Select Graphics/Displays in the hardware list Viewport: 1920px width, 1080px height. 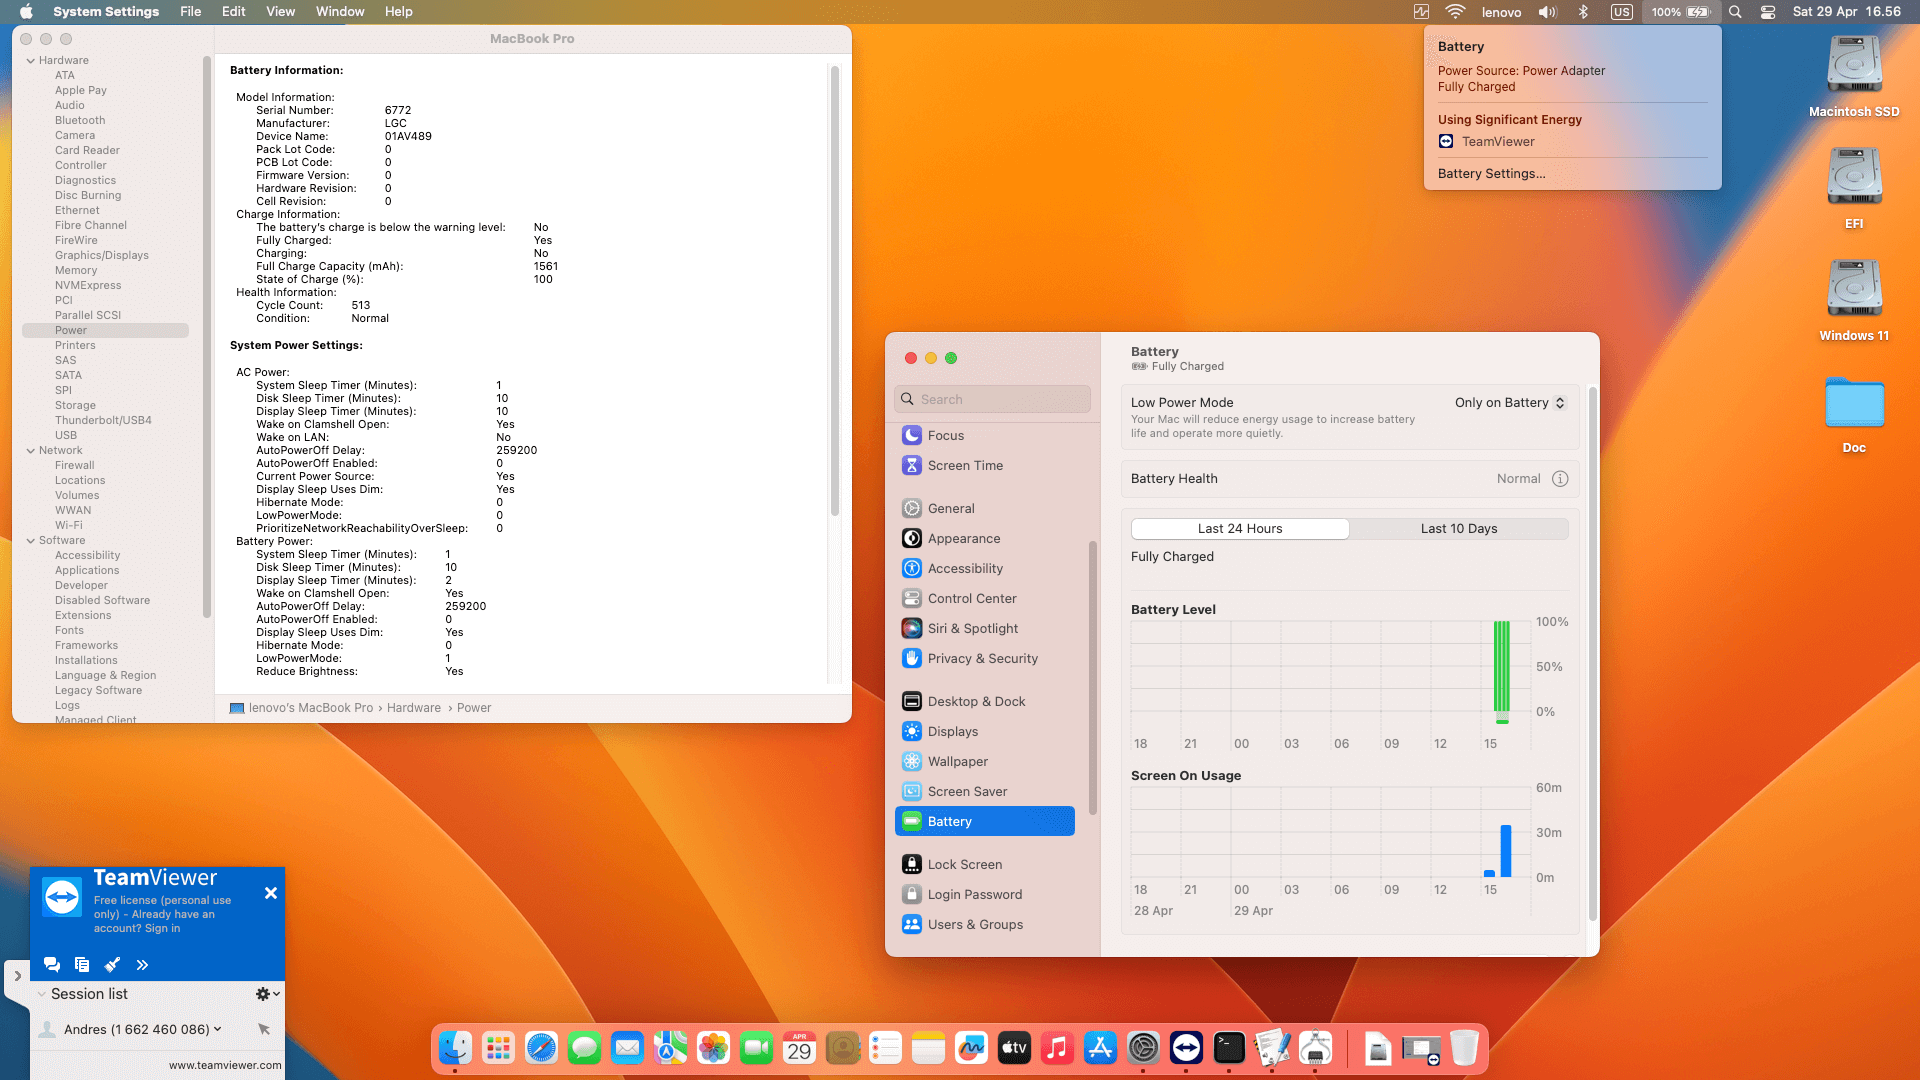(x=102, y=255)
